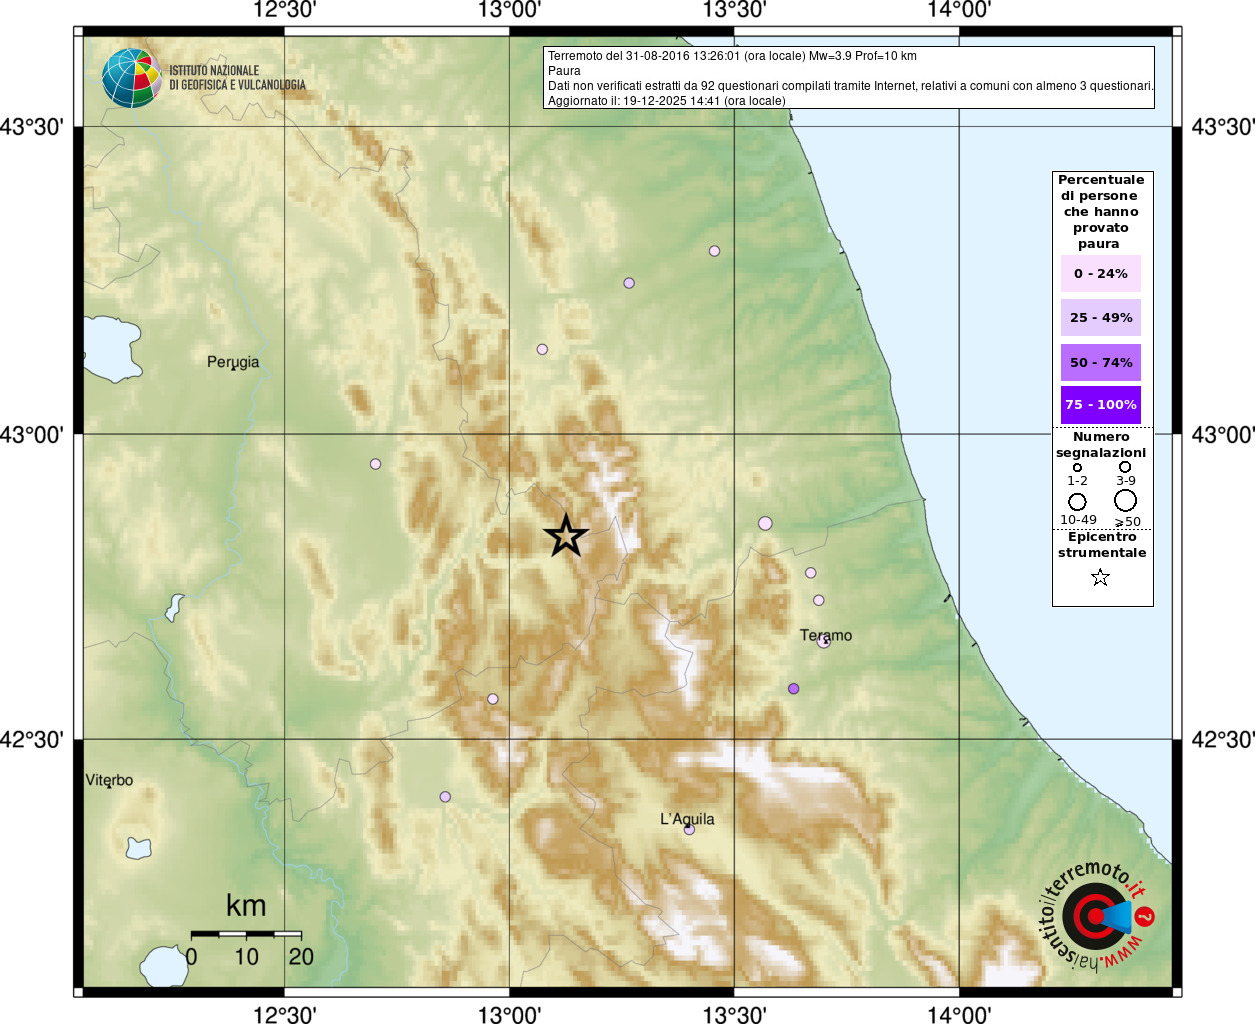1255x1024 pixels.
Task: Click the haisentitoilterremoto.it target logo
Action: [x=1095, y=916]
